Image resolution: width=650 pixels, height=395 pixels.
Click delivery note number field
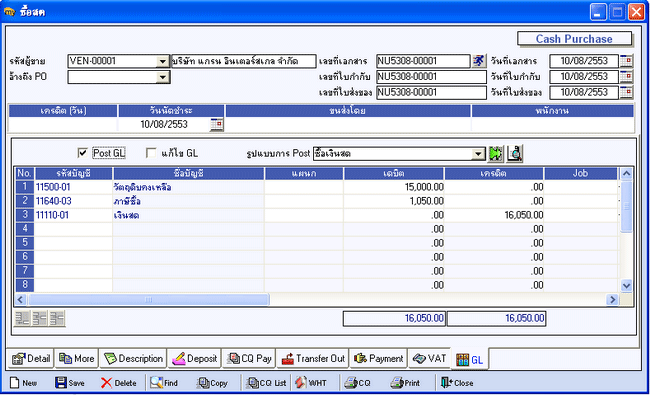point(431,92)
